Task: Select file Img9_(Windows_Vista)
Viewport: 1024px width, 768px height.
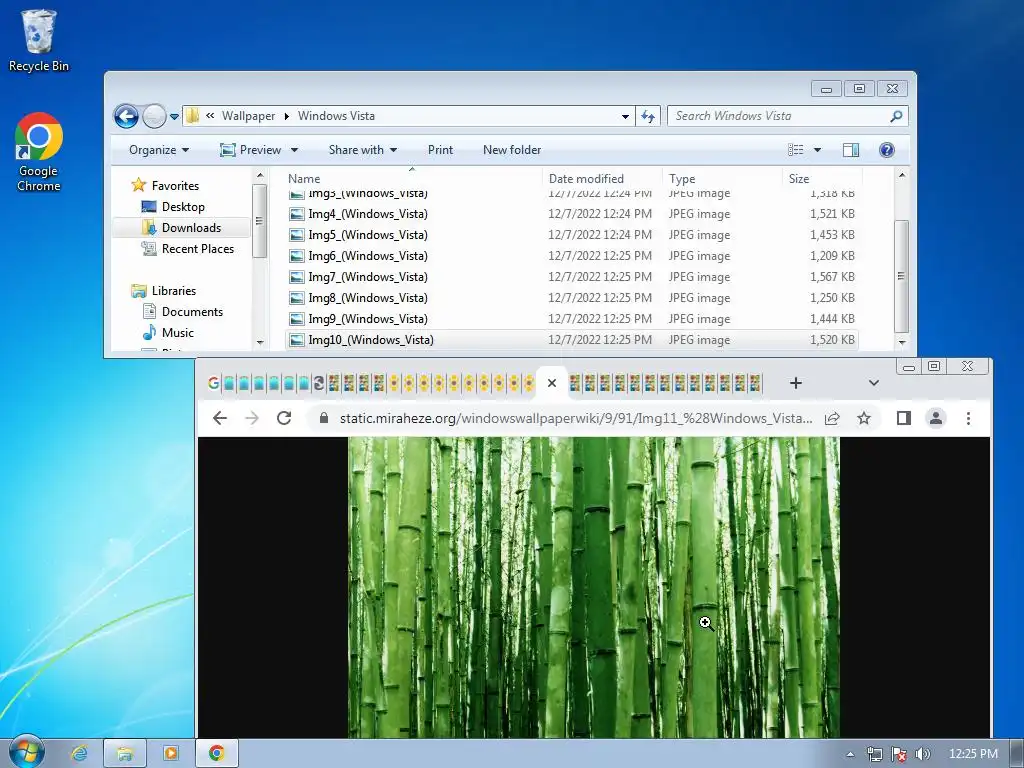Action: pos(571,319)
